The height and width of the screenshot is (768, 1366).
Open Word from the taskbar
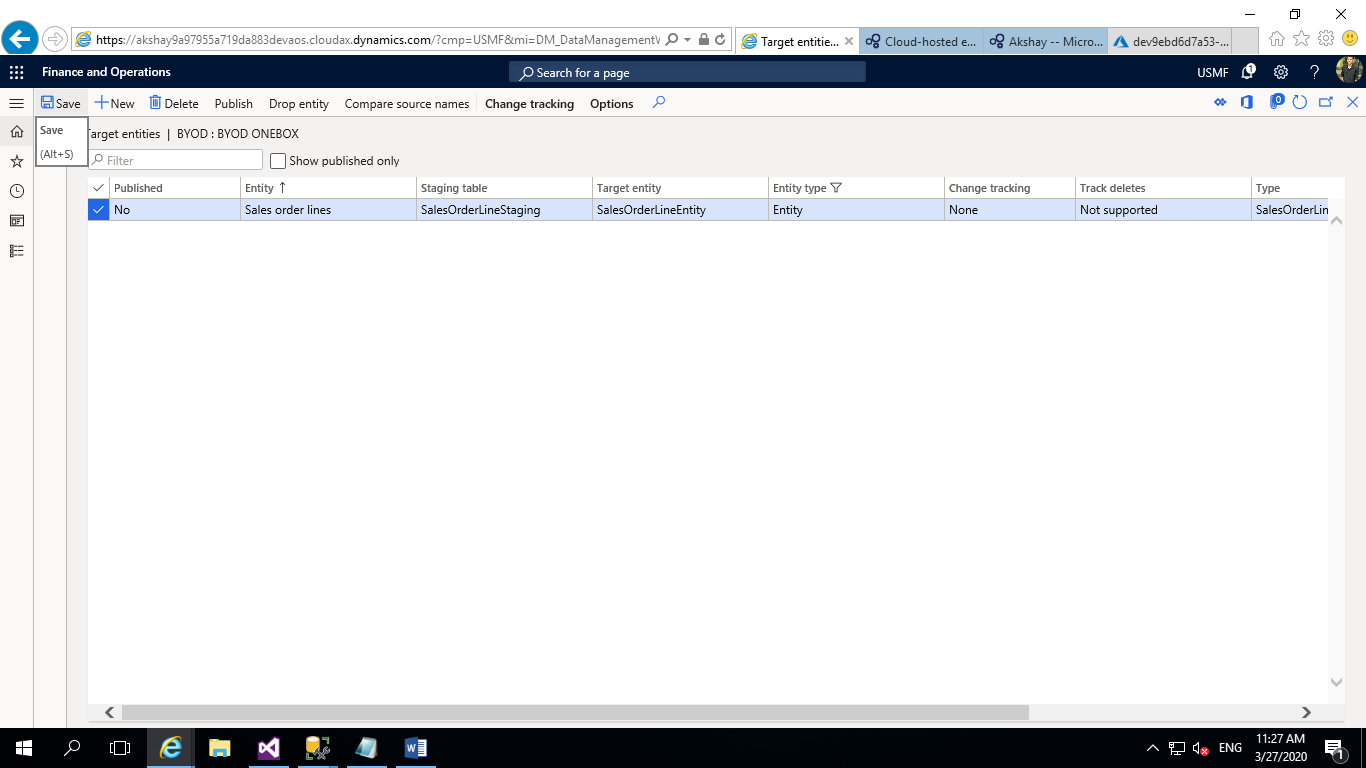415,748
